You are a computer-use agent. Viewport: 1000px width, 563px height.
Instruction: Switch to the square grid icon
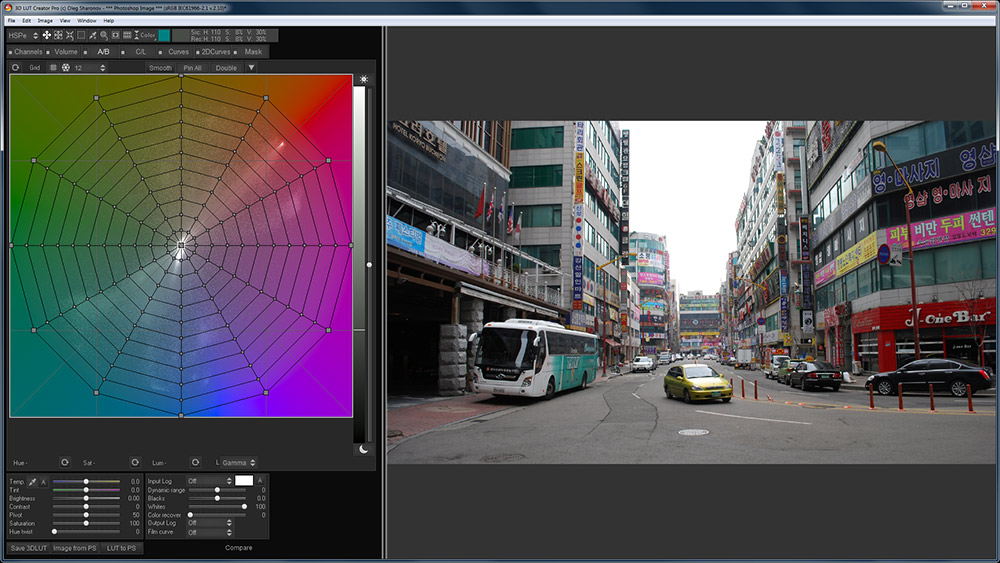(53, 68)
